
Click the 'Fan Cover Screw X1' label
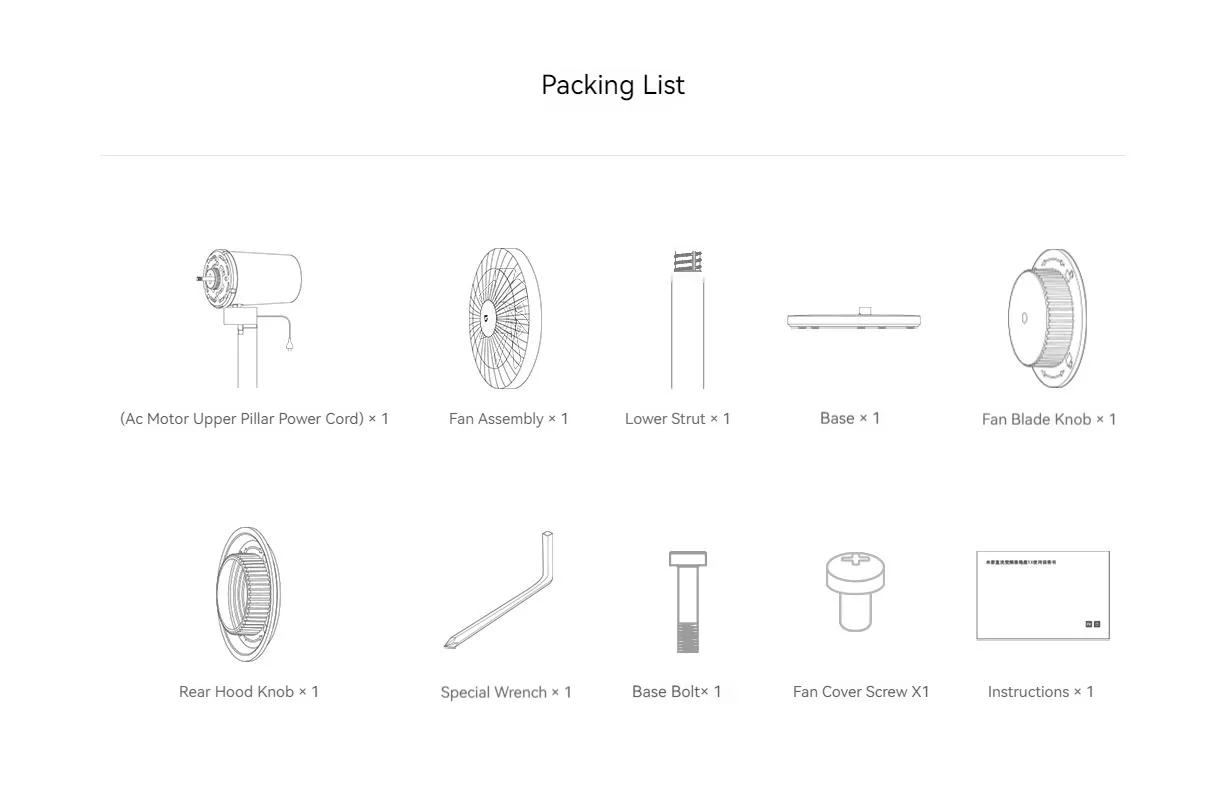point(861,691)
